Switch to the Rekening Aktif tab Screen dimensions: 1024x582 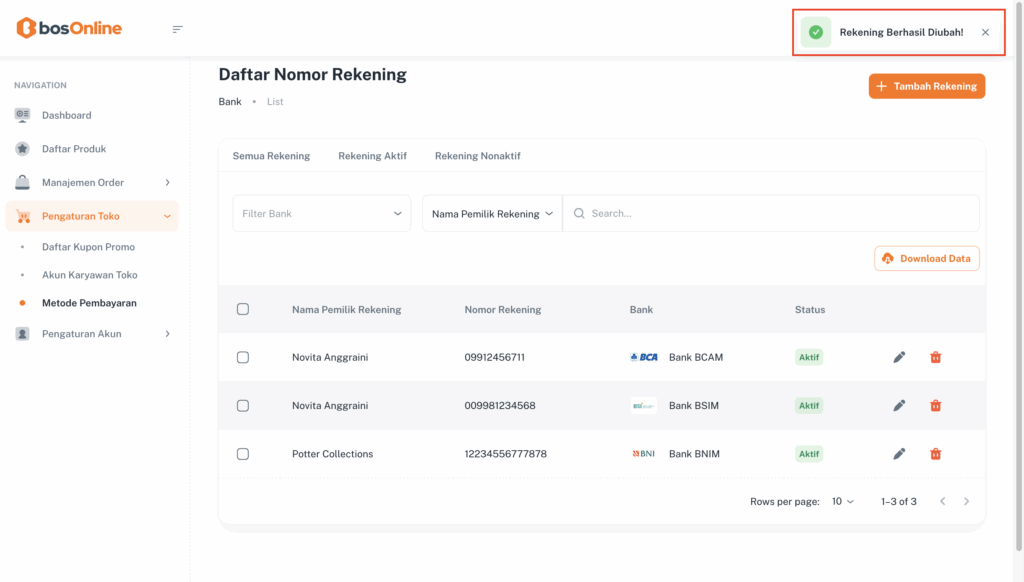point(372,156)
